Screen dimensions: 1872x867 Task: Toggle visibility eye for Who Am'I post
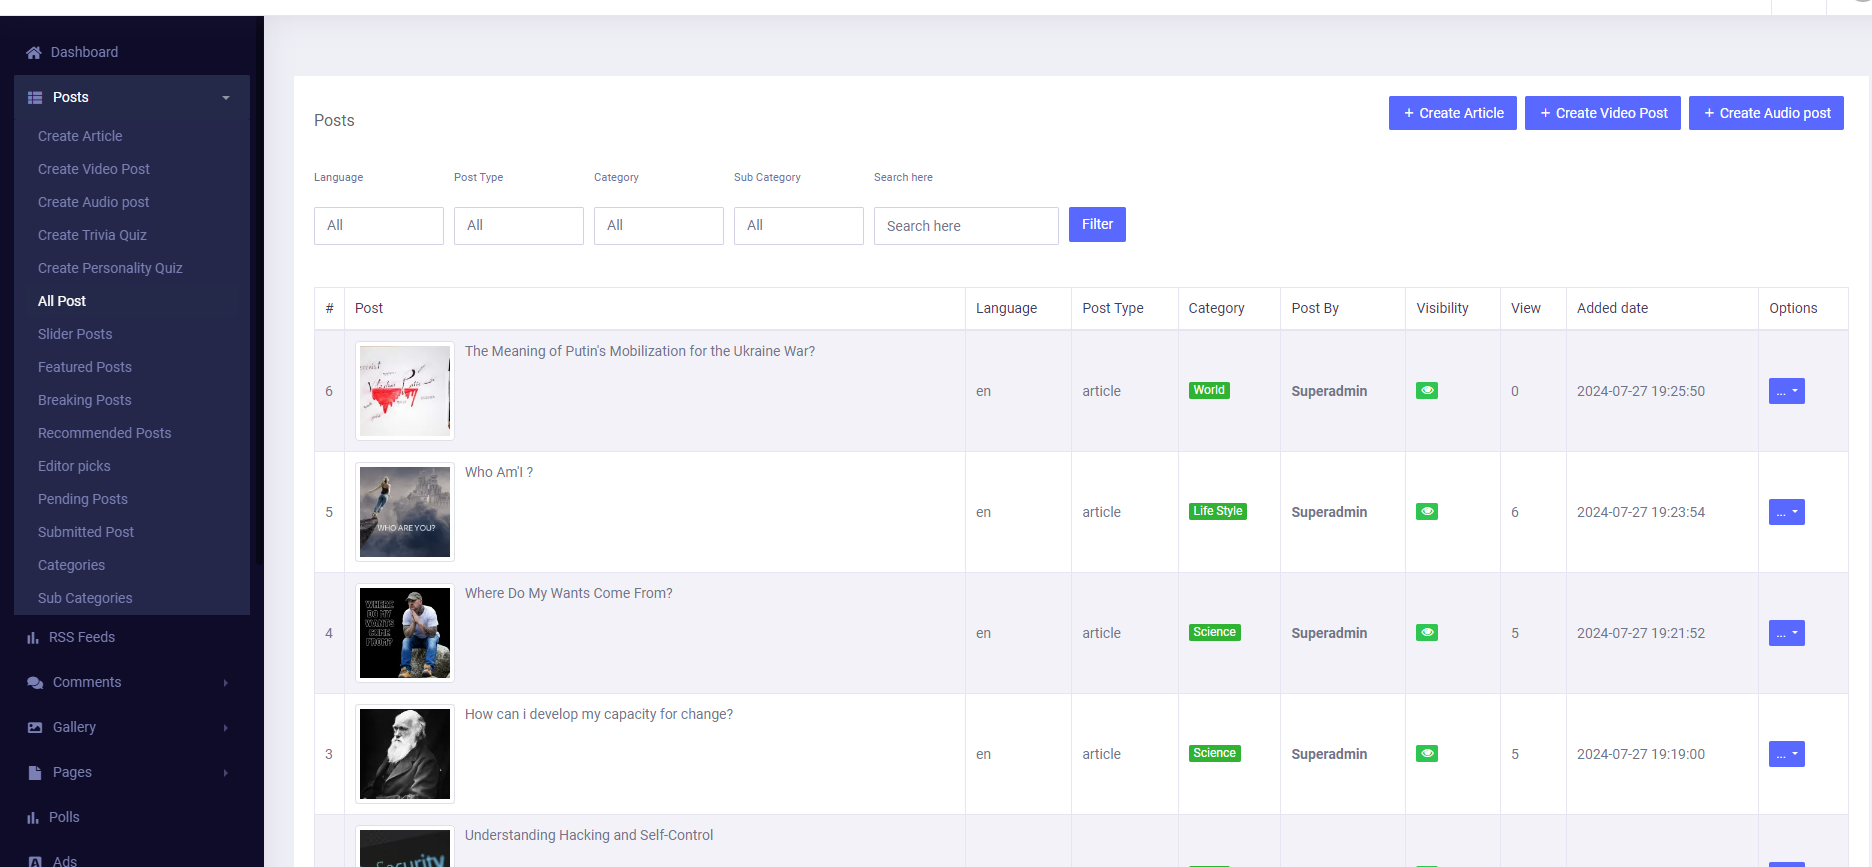[x=1427, y=512]
